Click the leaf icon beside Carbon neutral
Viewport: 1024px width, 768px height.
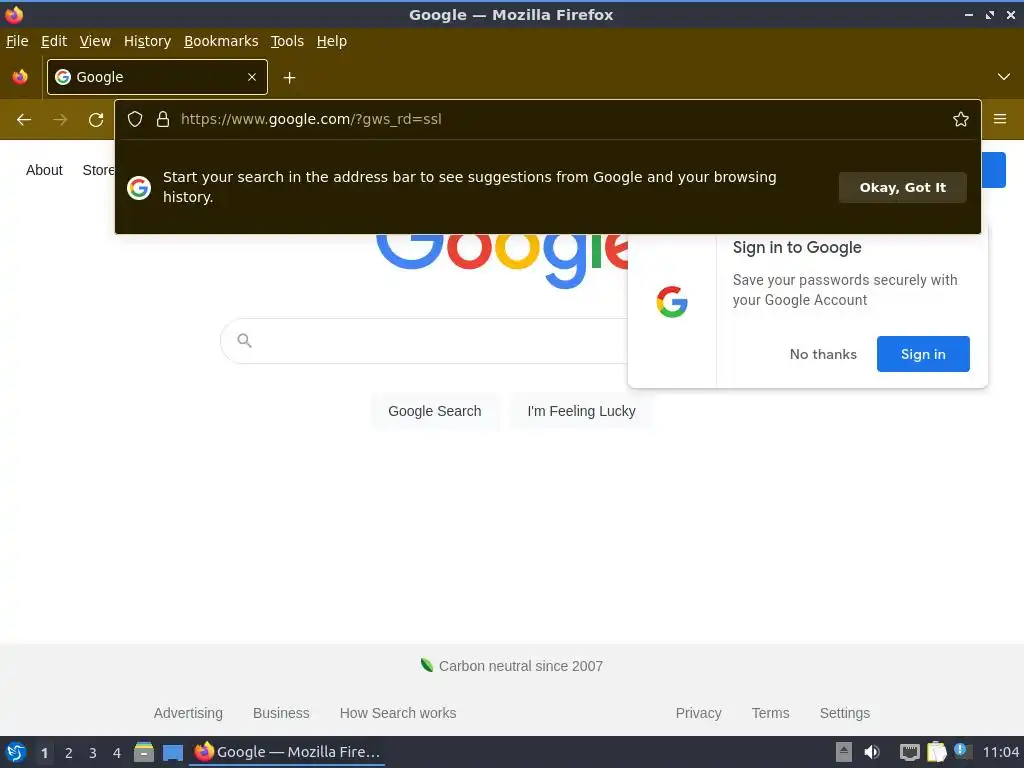tap(426, 665)
